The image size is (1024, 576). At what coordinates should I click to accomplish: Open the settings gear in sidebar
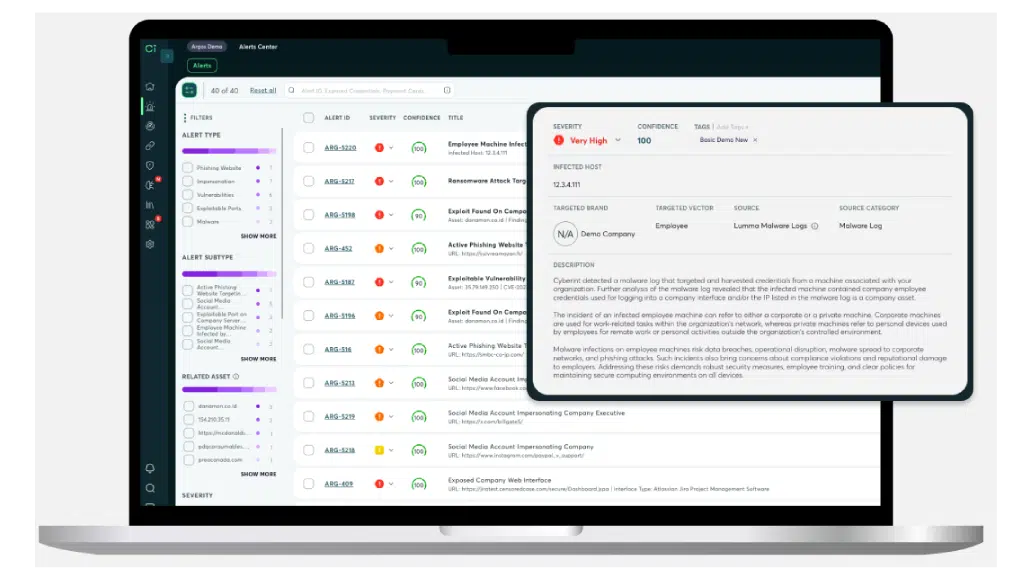point(150,244)
